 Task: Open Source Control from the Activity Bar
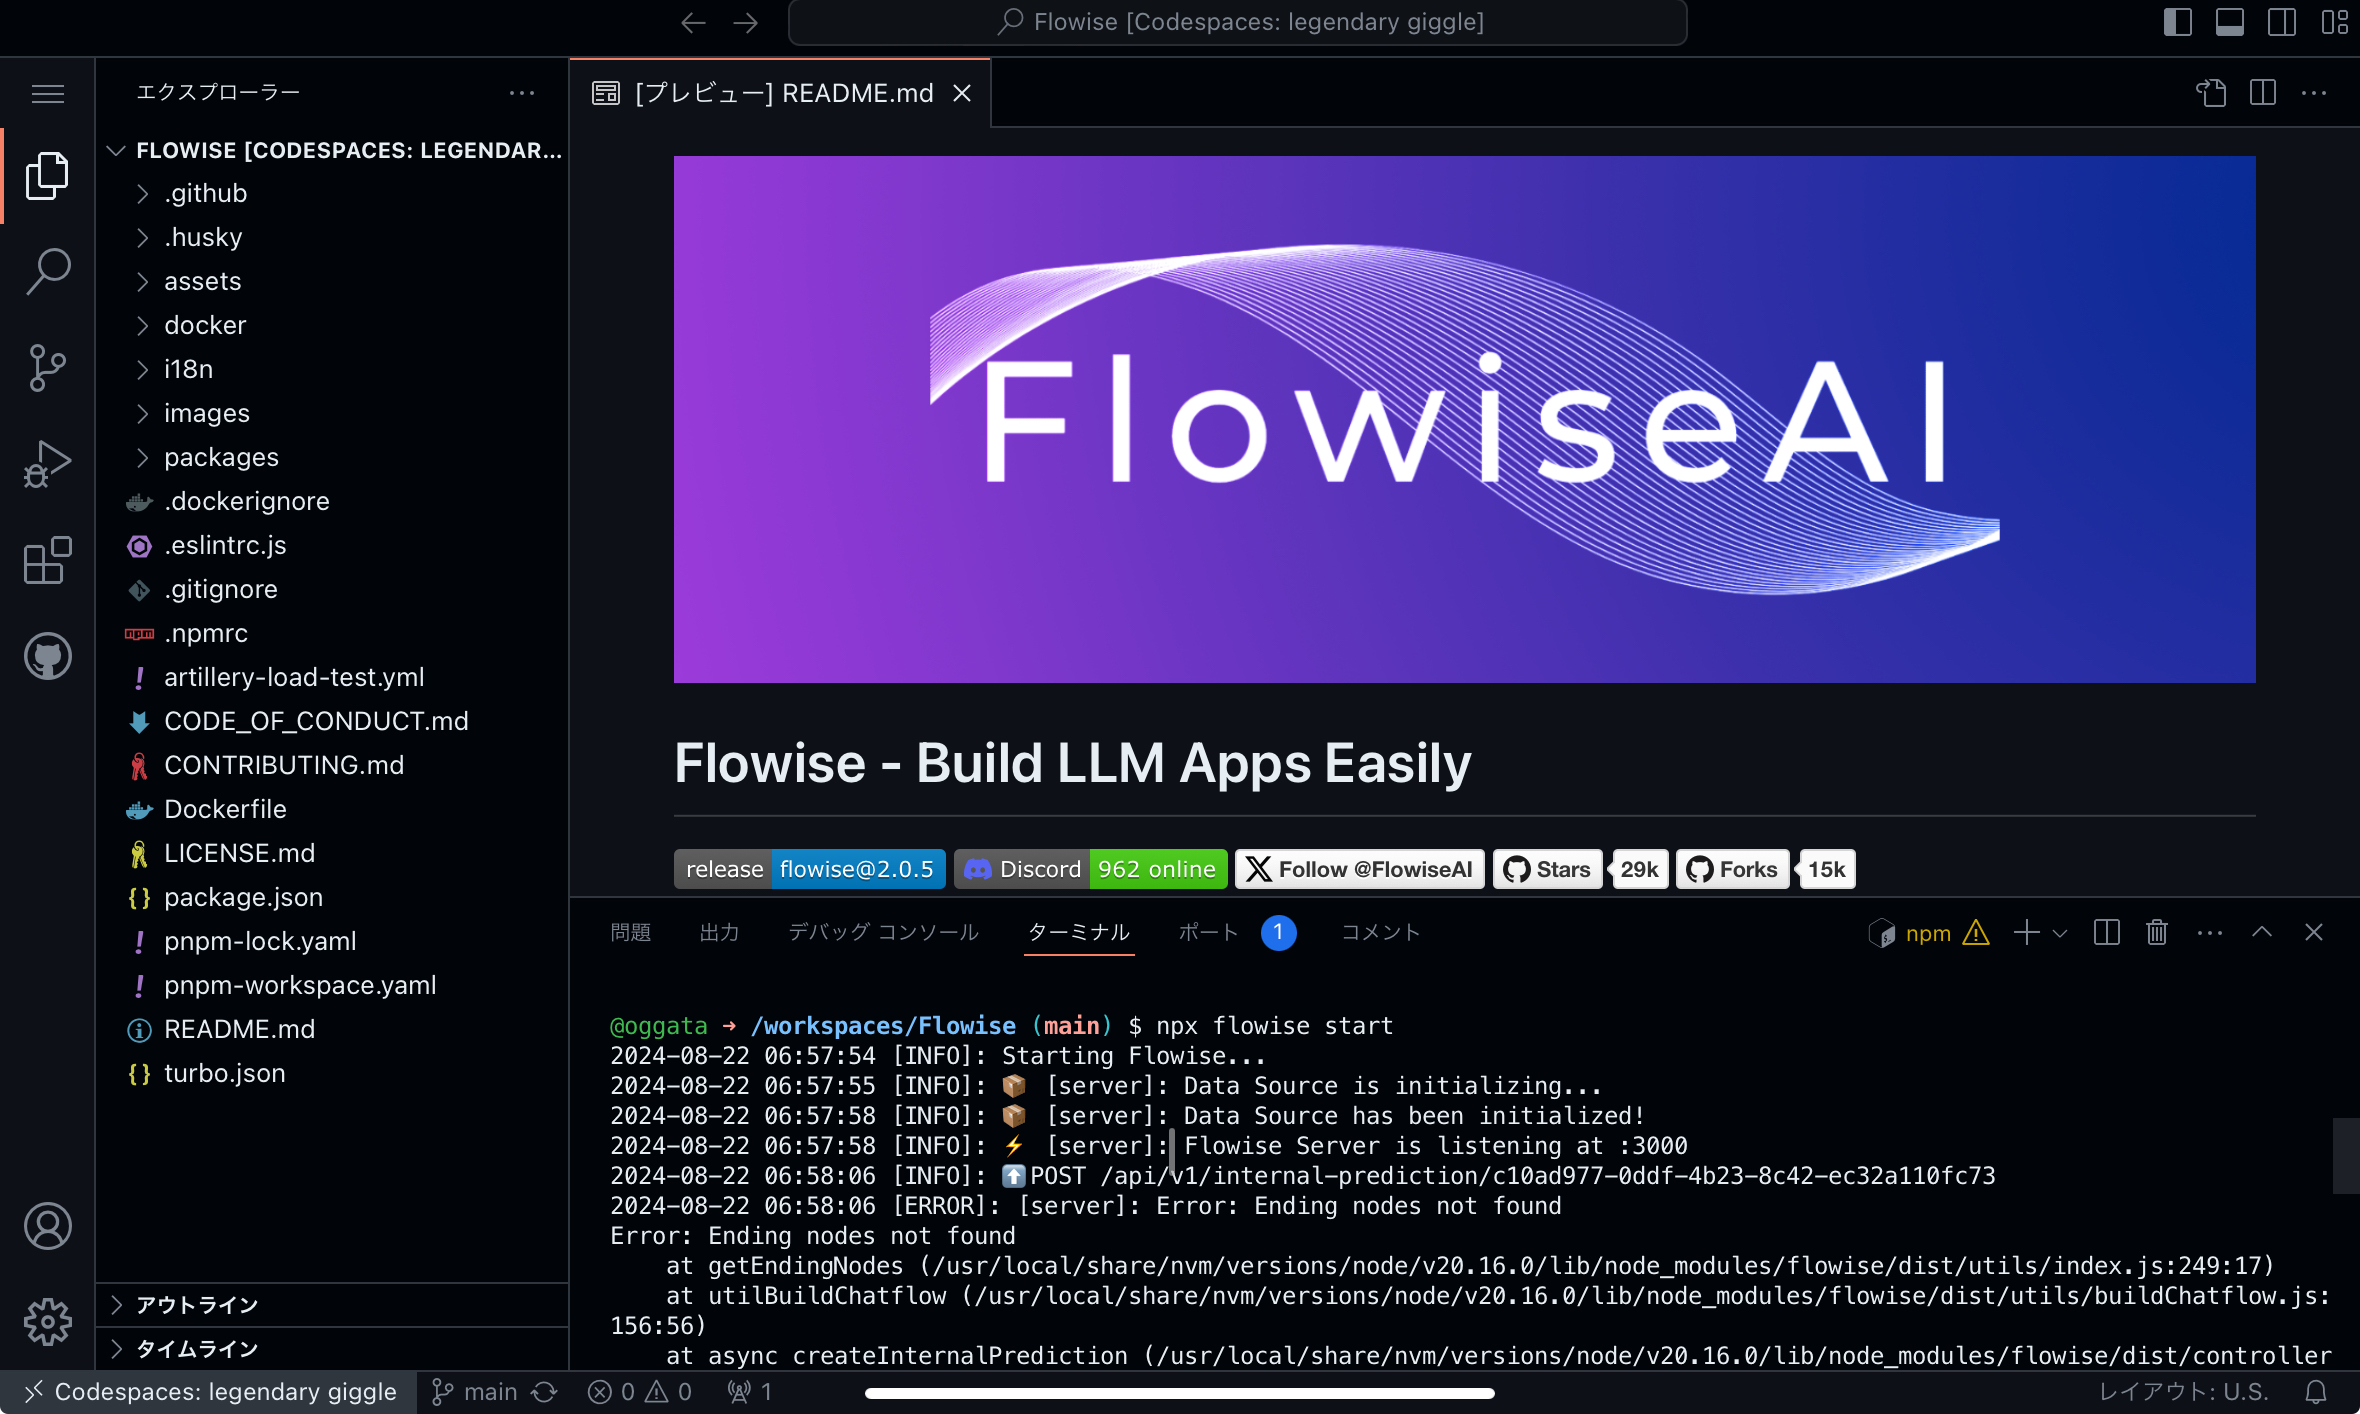click(47, 368)
